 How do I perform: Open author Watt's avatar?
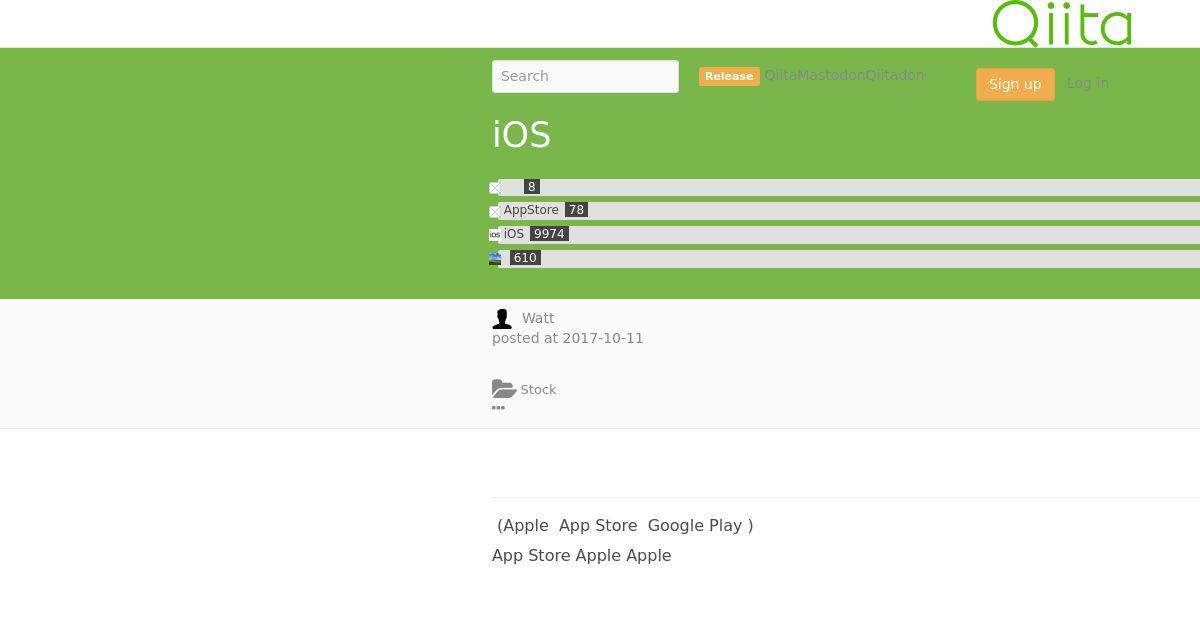coord(502,319)
